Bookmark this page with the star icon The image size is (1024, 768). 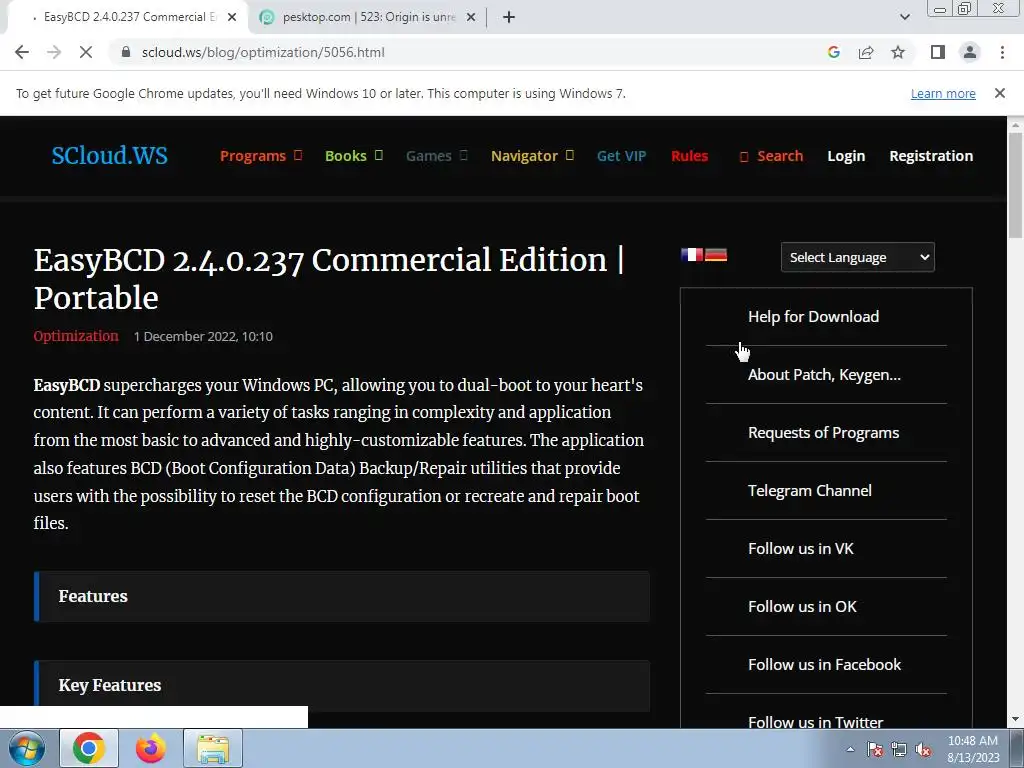click(898, 52)
